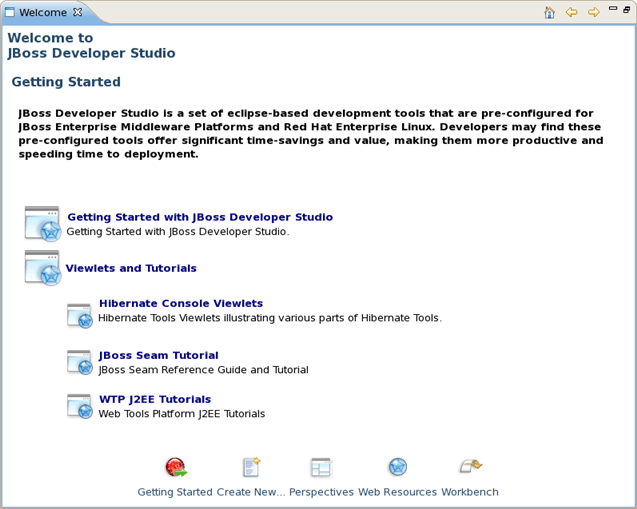
Task: Click the Home icon in the Welcome toolbar
Action: (549, 13)
